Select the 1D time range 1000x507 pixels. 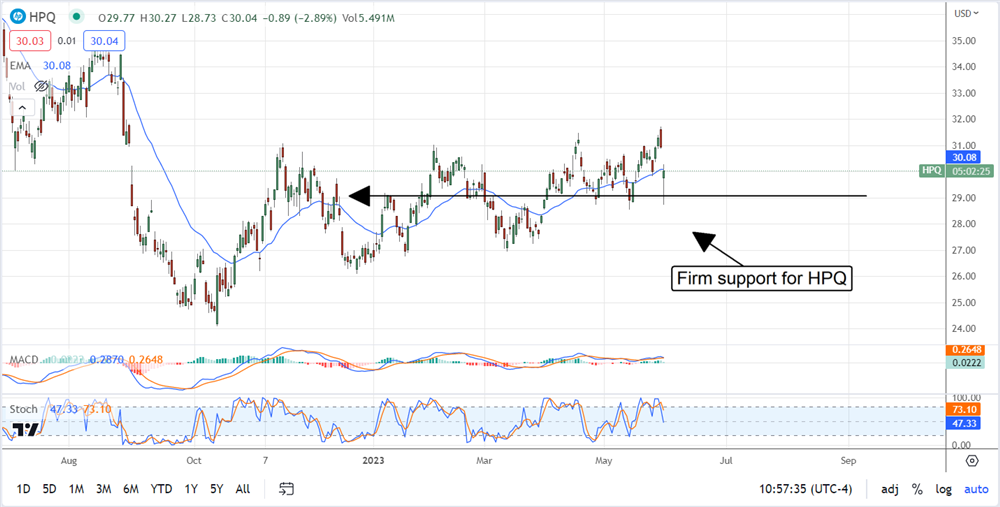(x=24, y=489)
